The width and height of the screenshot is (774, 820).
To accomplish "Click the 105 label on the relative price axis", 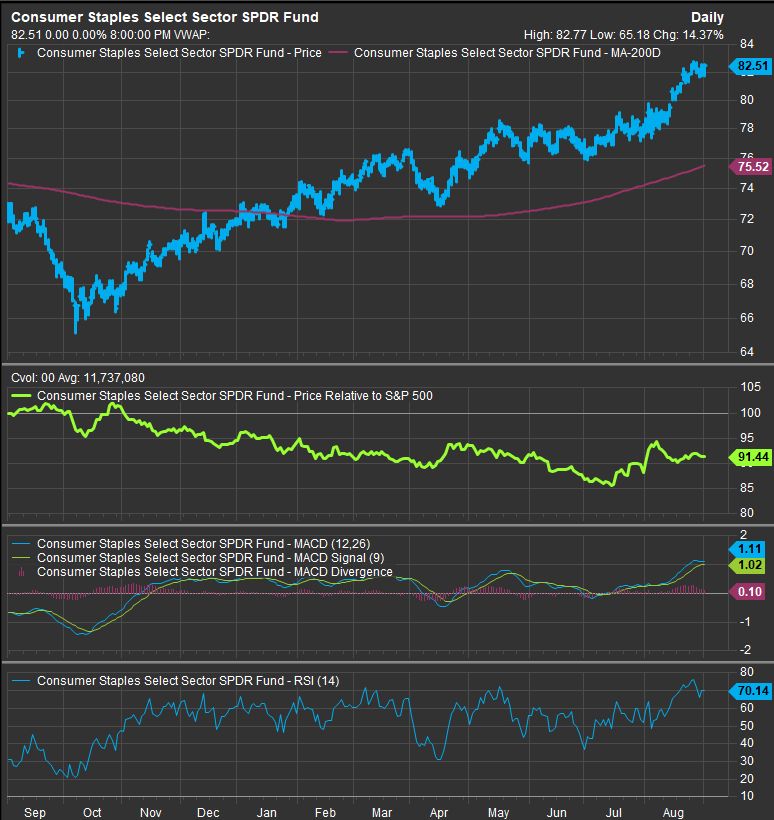I will point(750,387).
